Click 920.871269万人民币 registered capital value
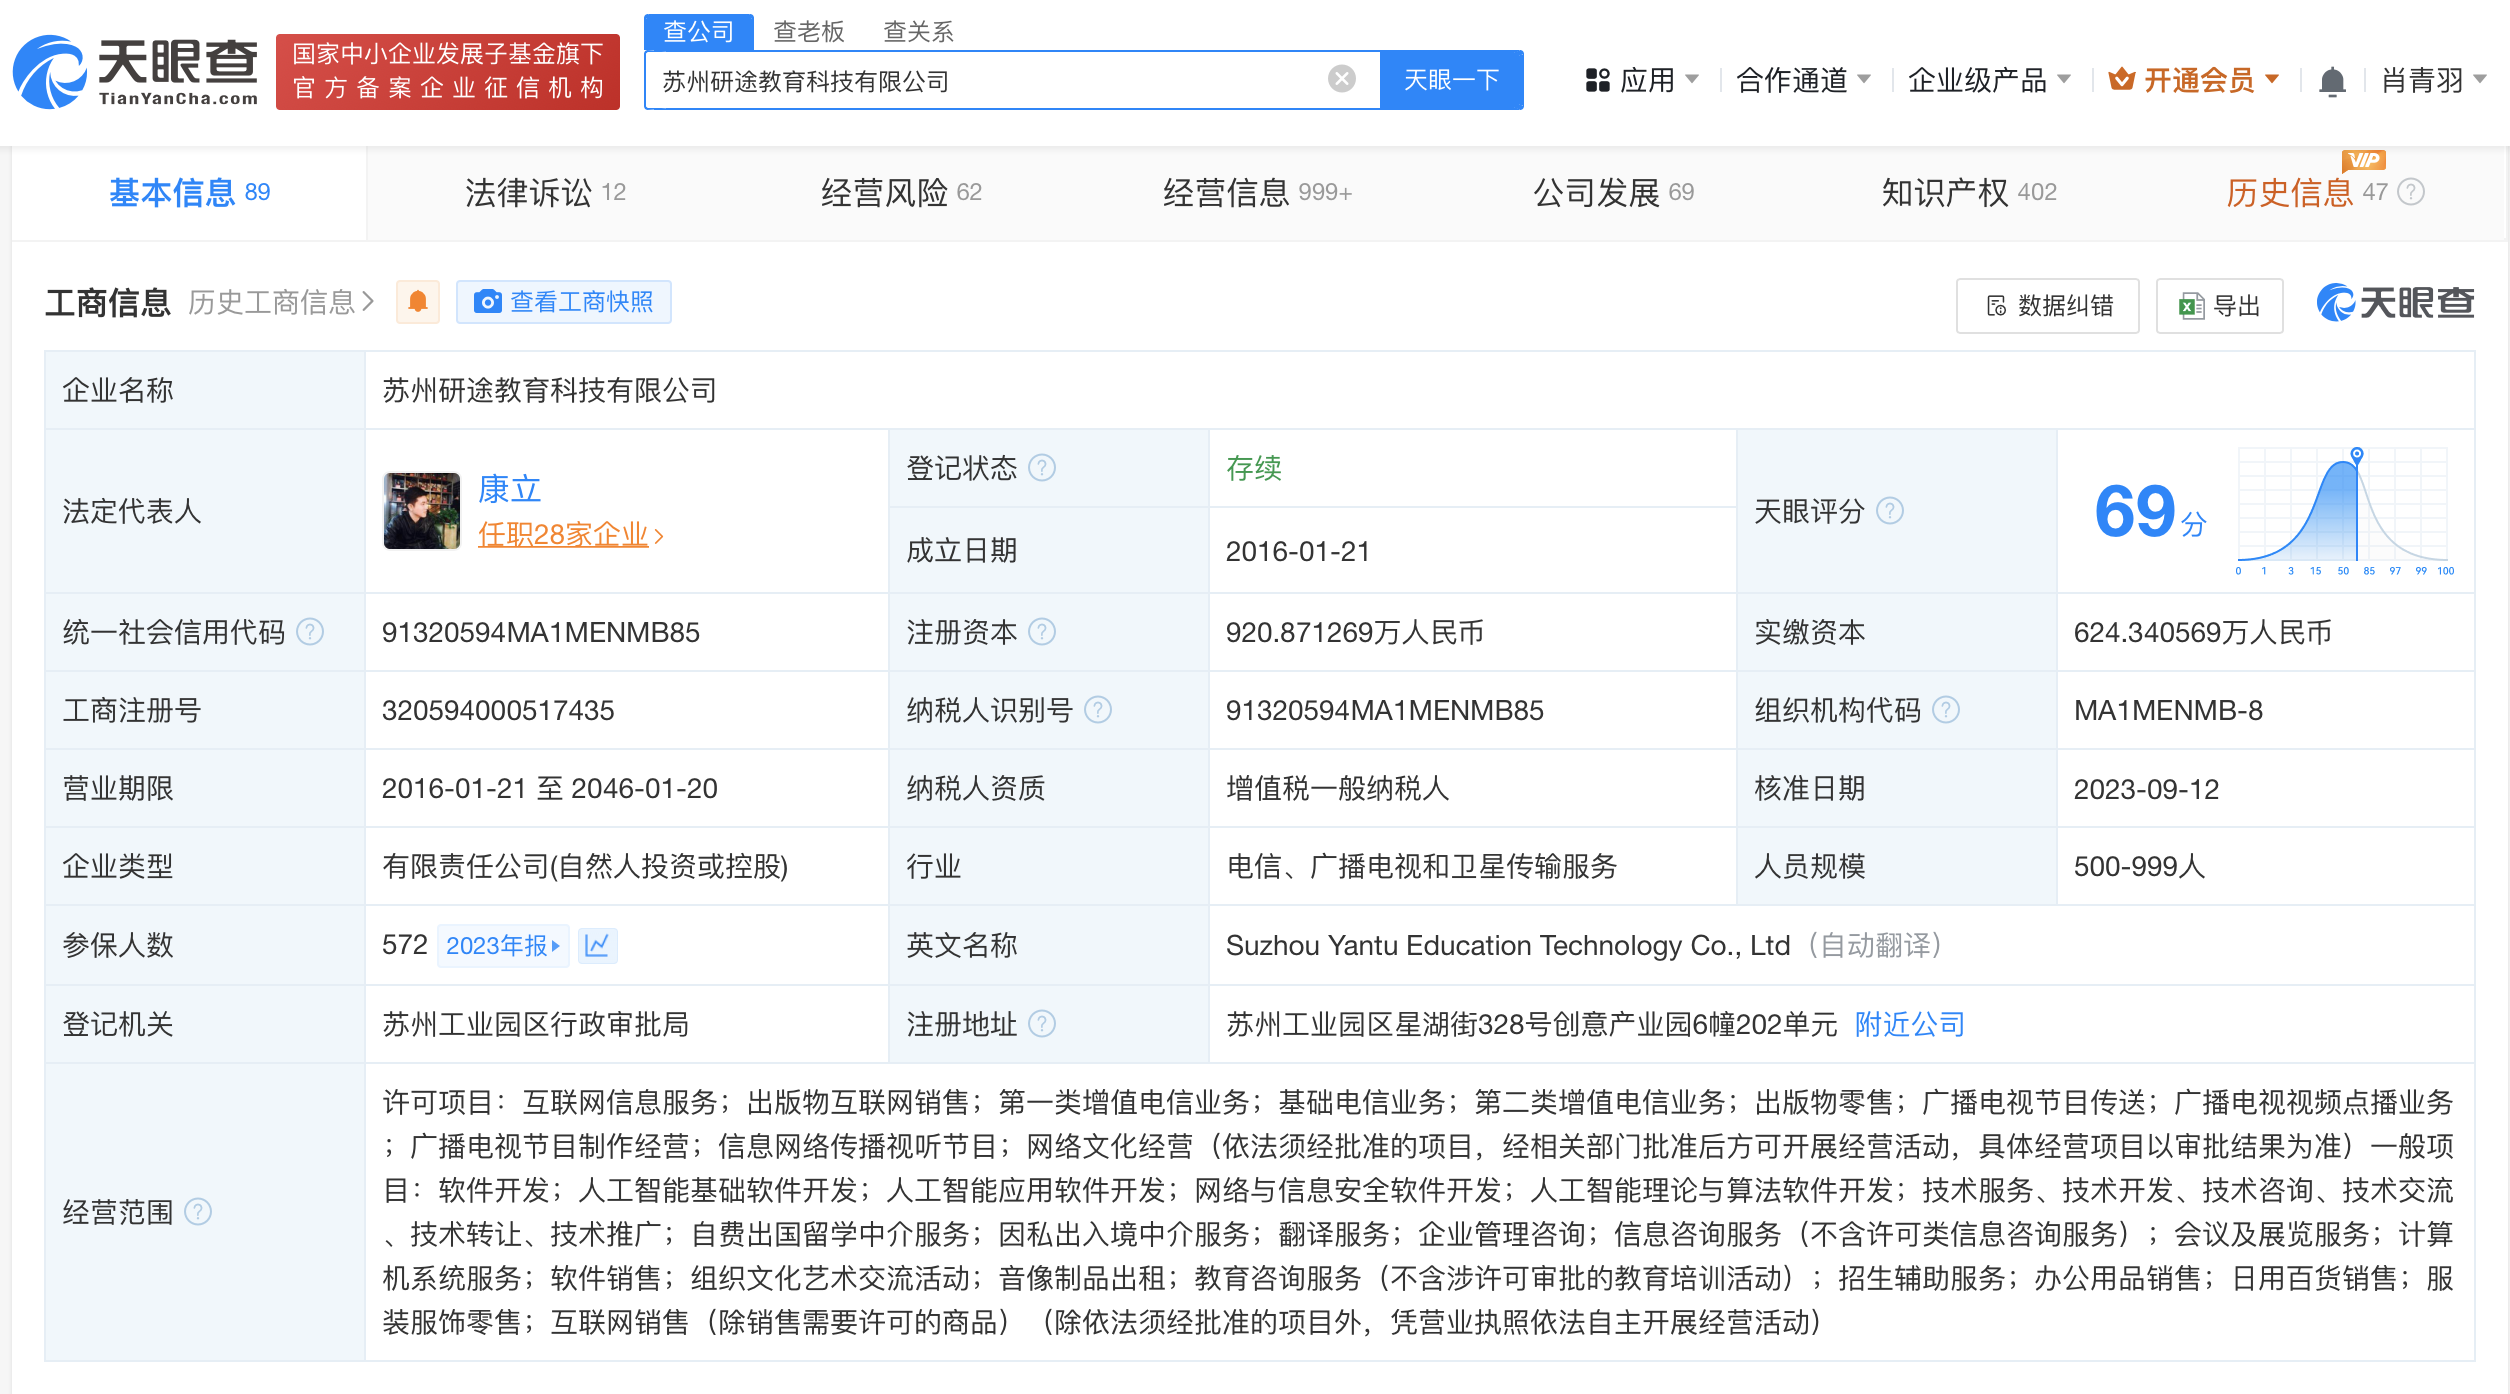Screen dimensions: 2510x1394 click(x=1355, y=632)
